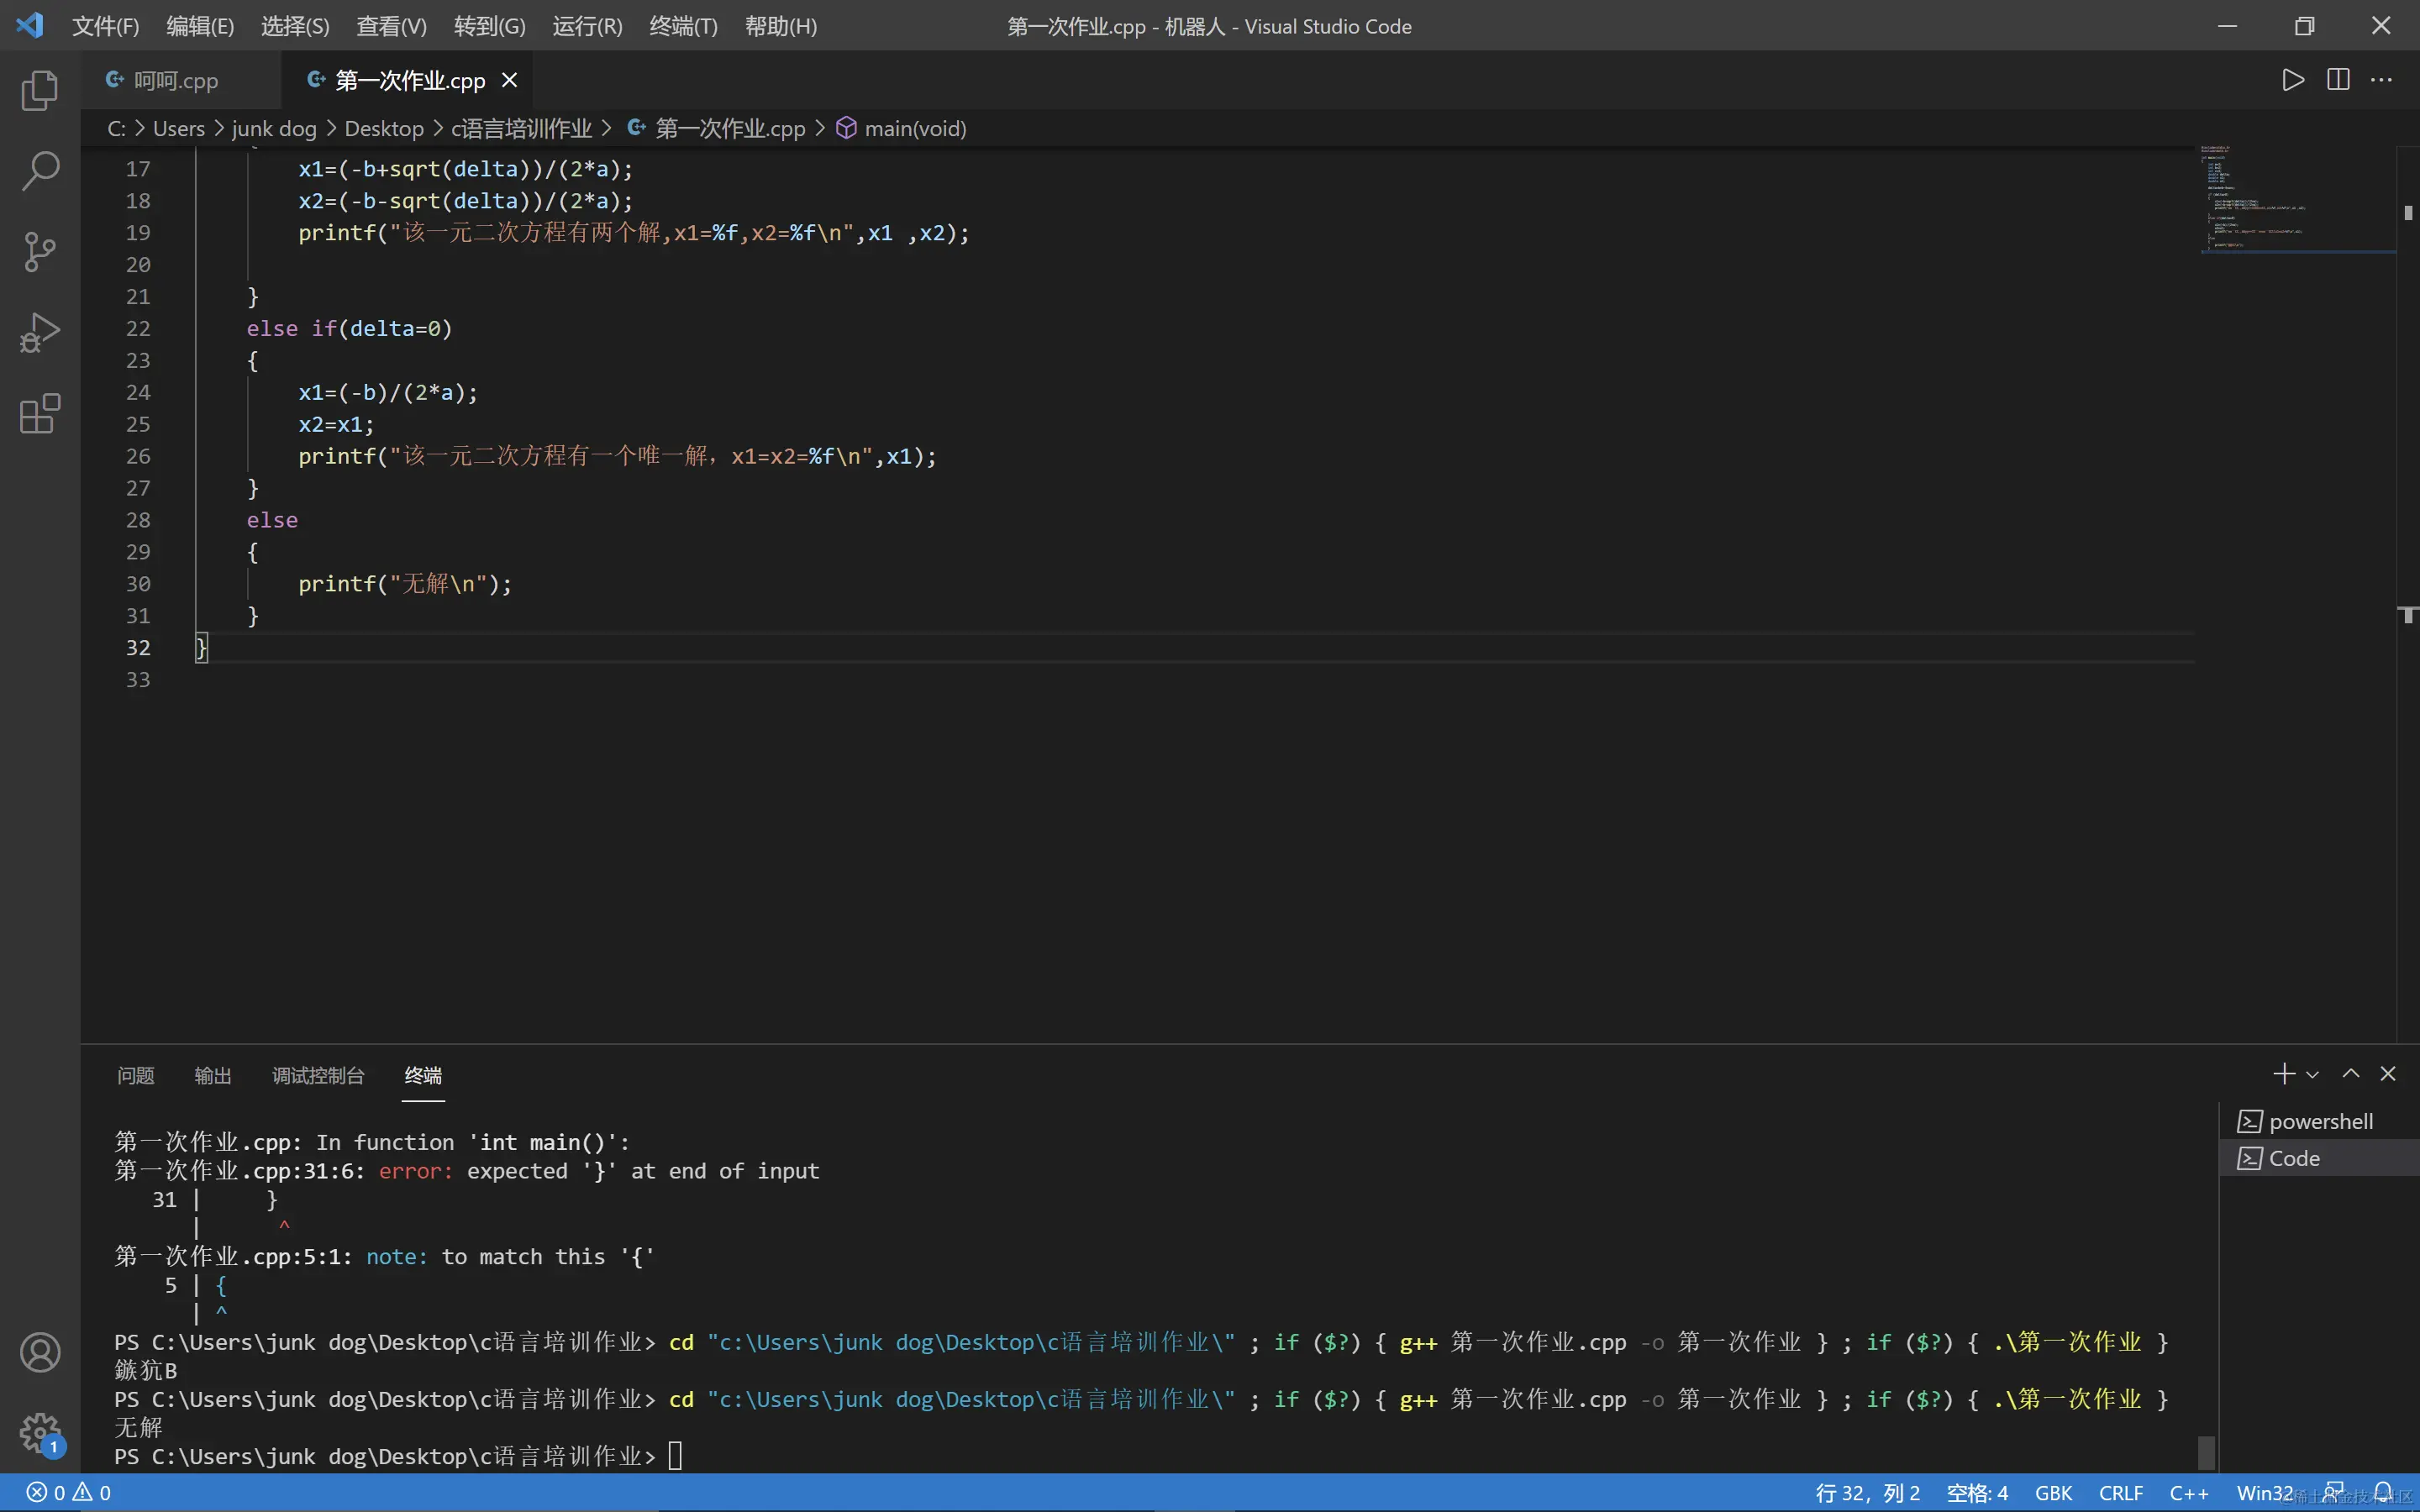
Task: Open the Manage gear icon
Action: point(40,1433)
